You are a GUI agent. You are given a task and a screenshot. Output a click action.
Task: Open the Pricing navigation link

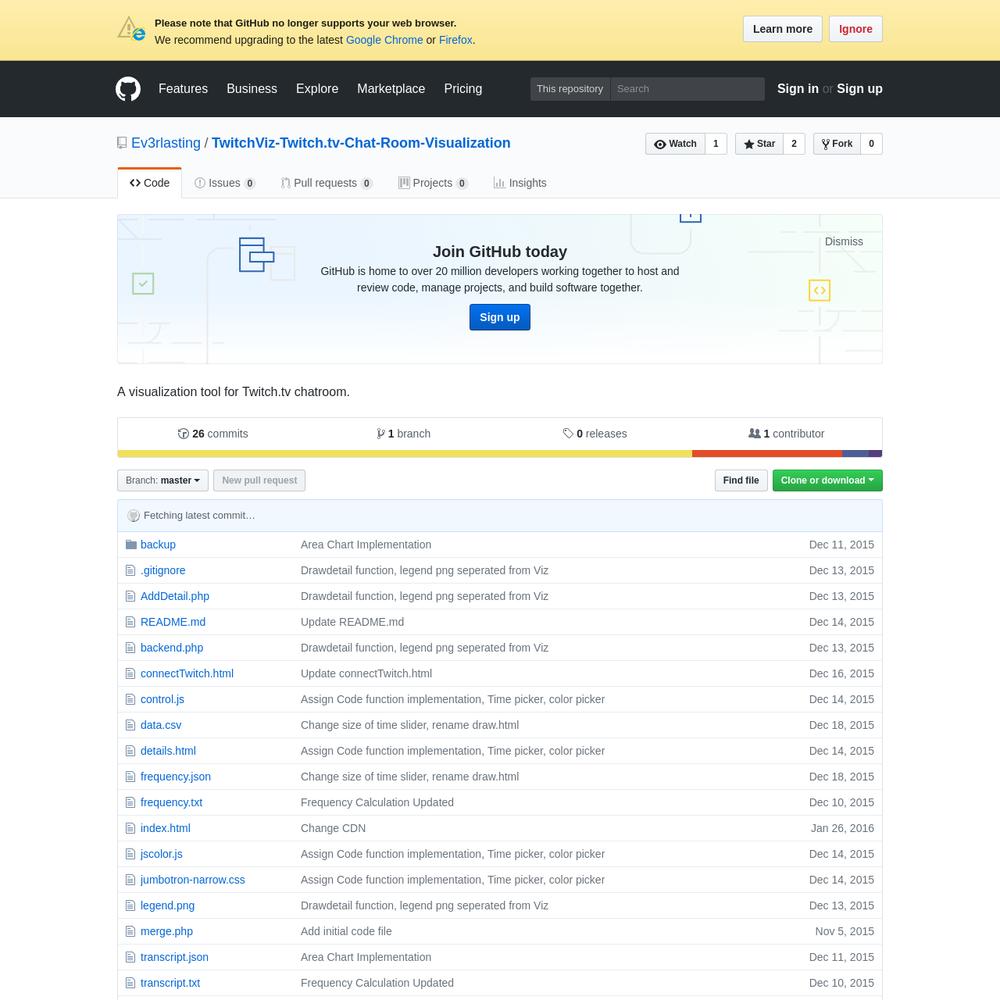click(x=463, y=89)
